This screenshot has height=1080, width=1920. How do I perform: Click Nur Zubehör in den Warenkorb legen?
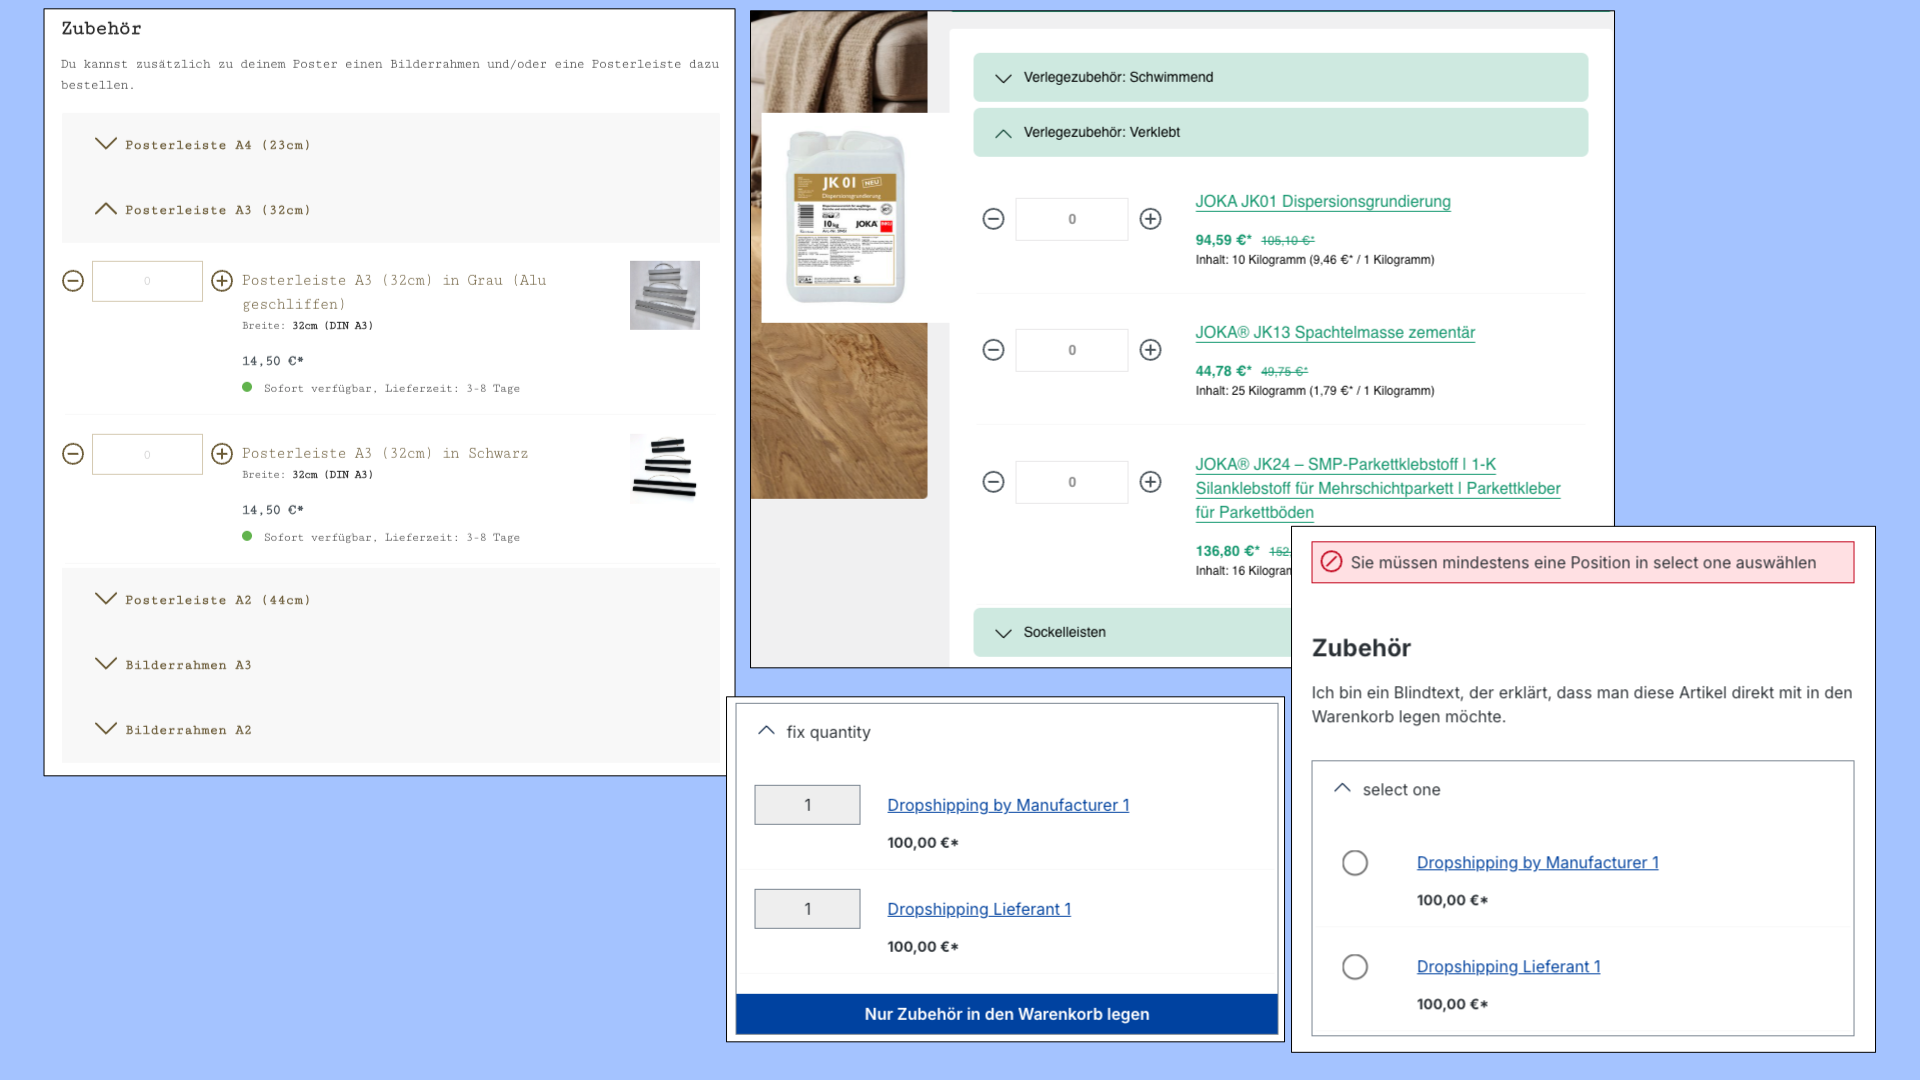1006,1014
